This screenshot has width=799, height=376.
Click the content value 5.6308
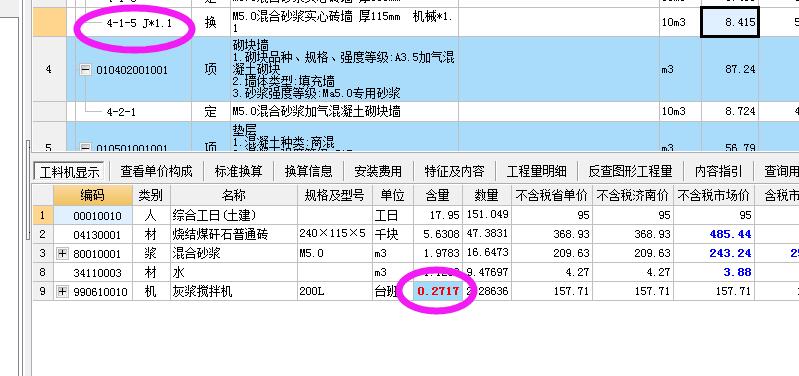[x=437, y=234]
